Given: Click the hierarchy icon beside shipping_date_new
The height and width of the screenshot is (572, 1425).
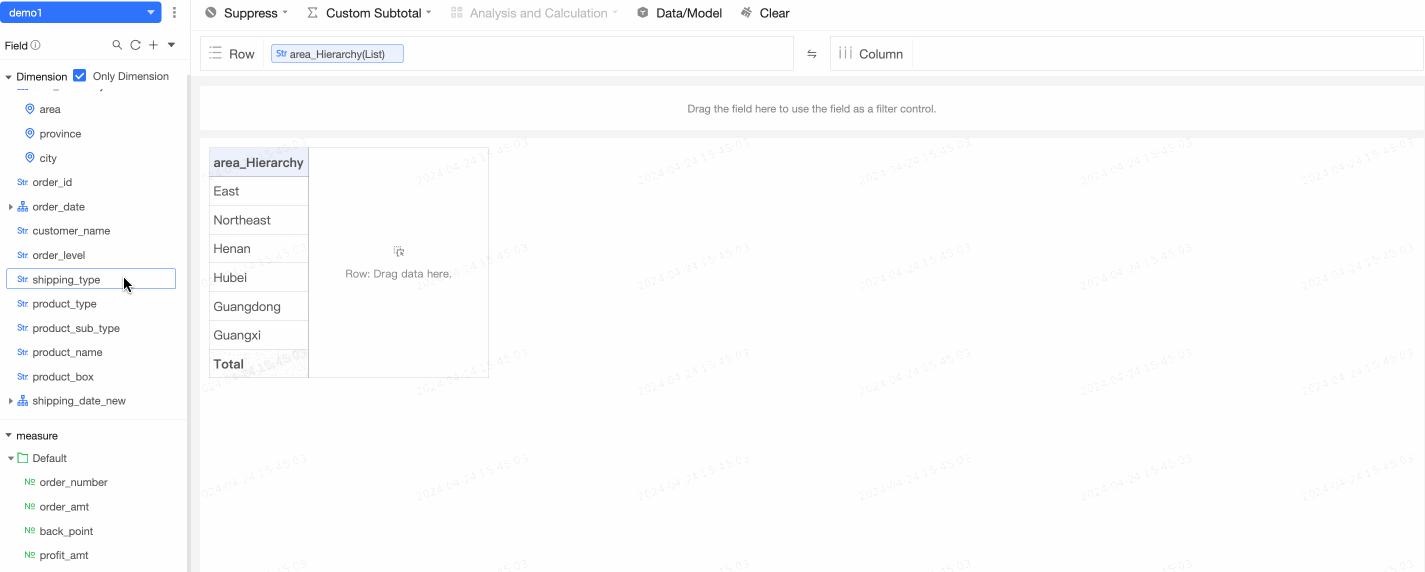Looking at the screenshot, I should pyautogui.click(x=23, y=401).
